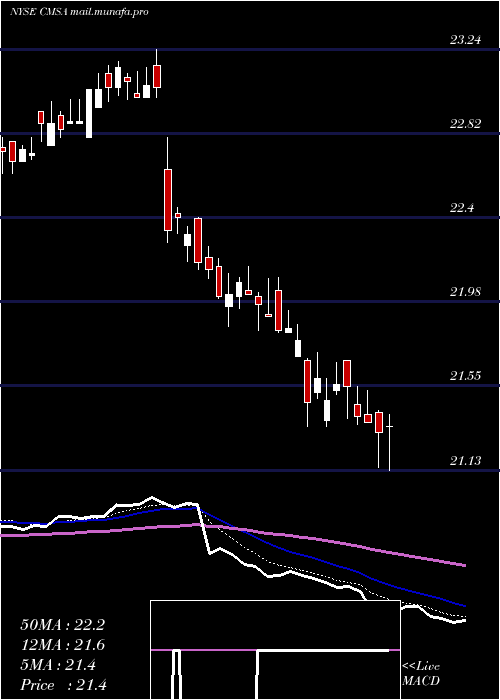Click the 23.24 price level label

pos(465,40)
